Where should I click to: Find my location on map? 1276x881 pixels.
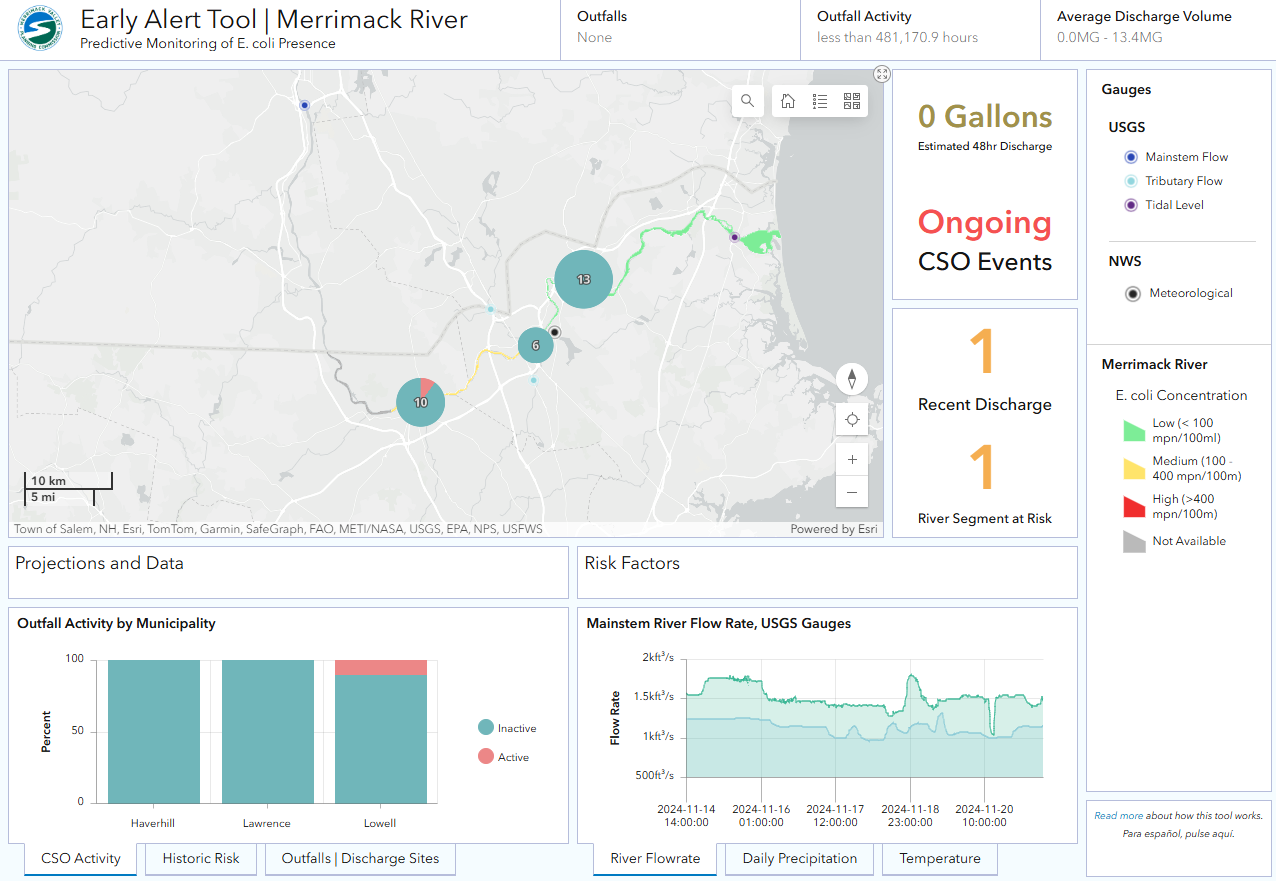click(x=852, y=419)
